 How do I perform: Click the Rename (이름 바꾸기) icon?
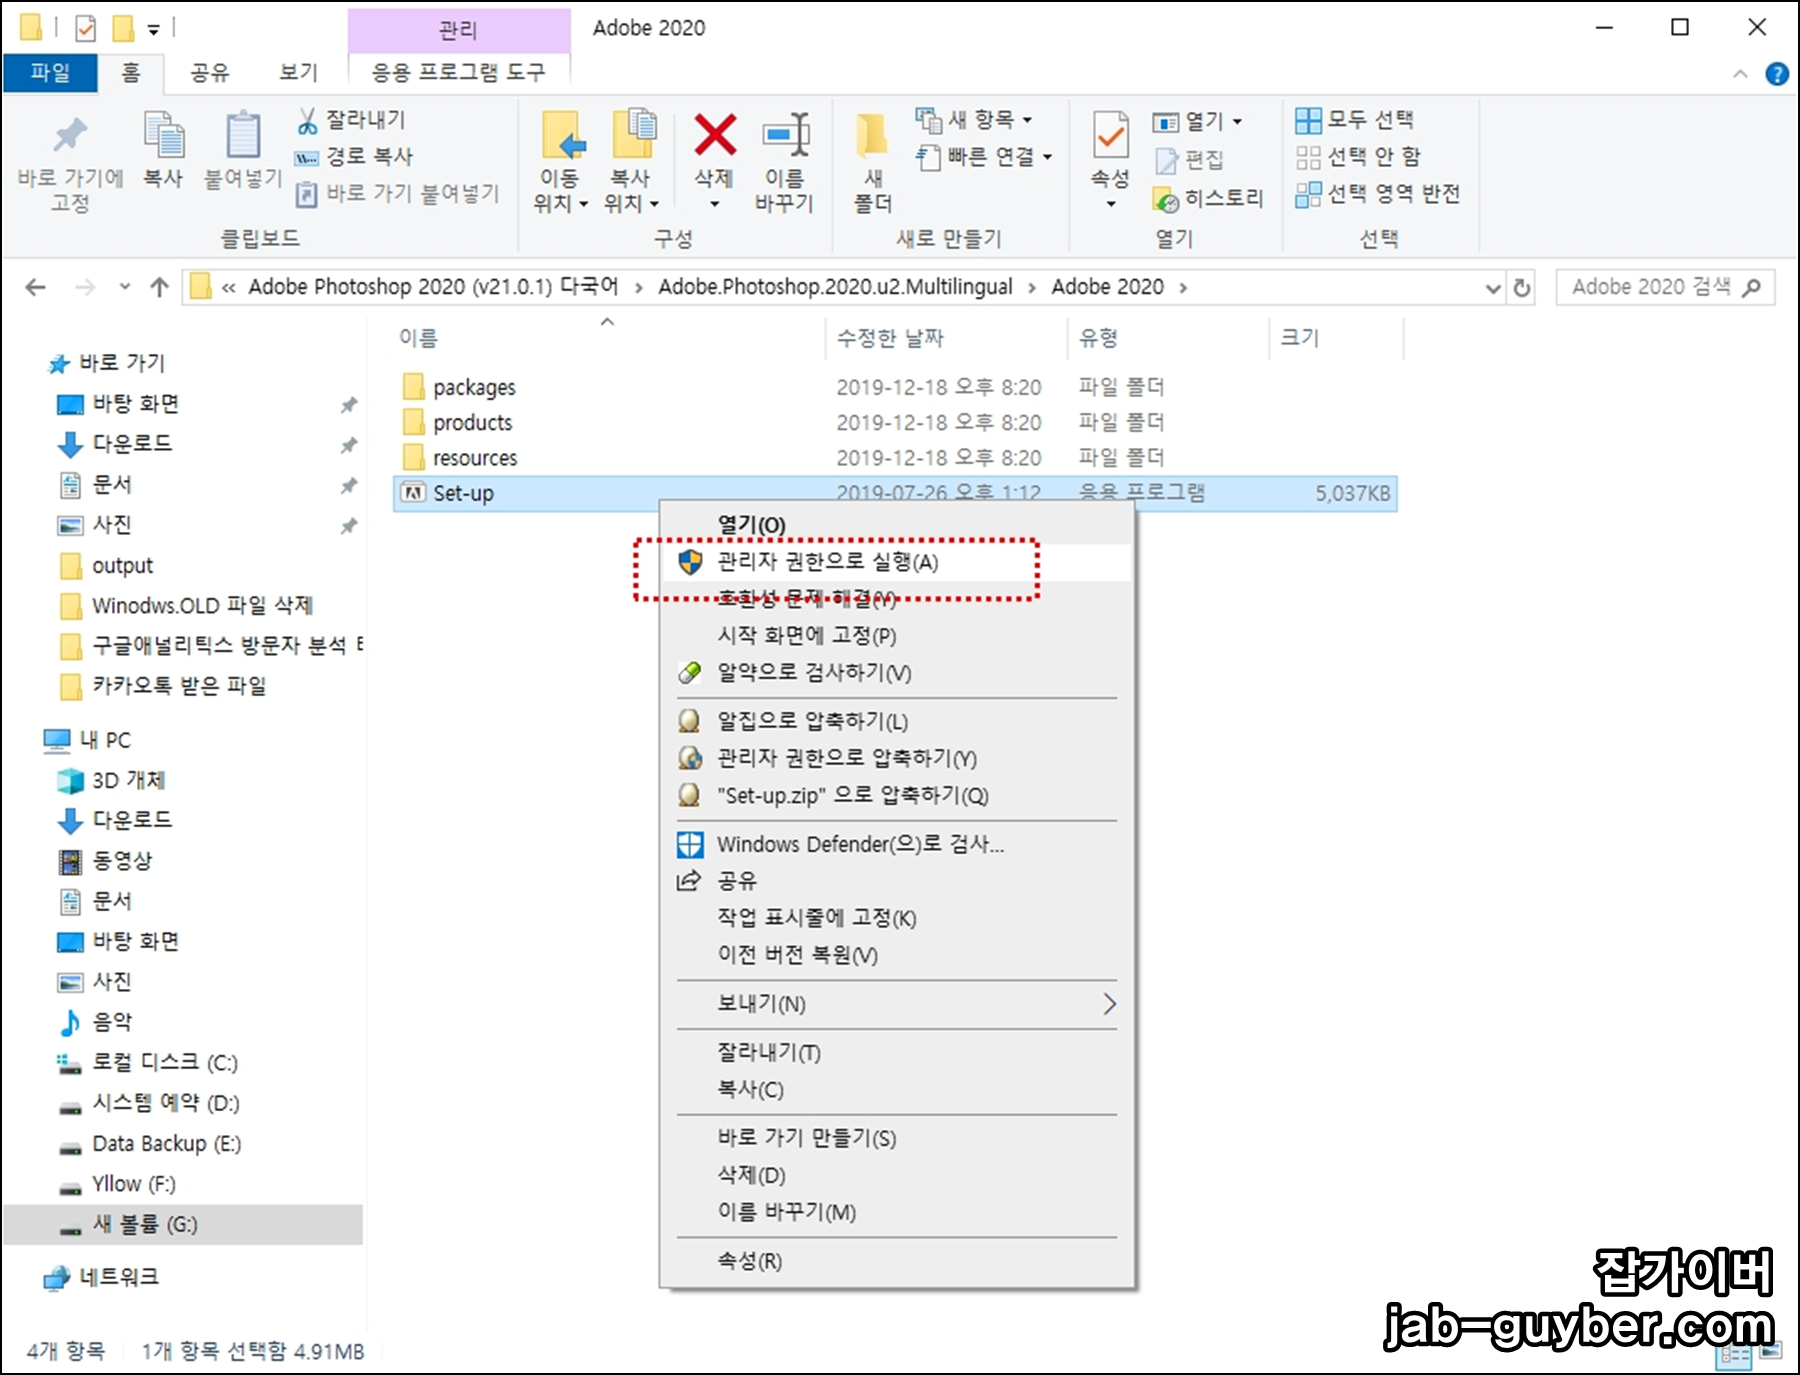(786, 135)
